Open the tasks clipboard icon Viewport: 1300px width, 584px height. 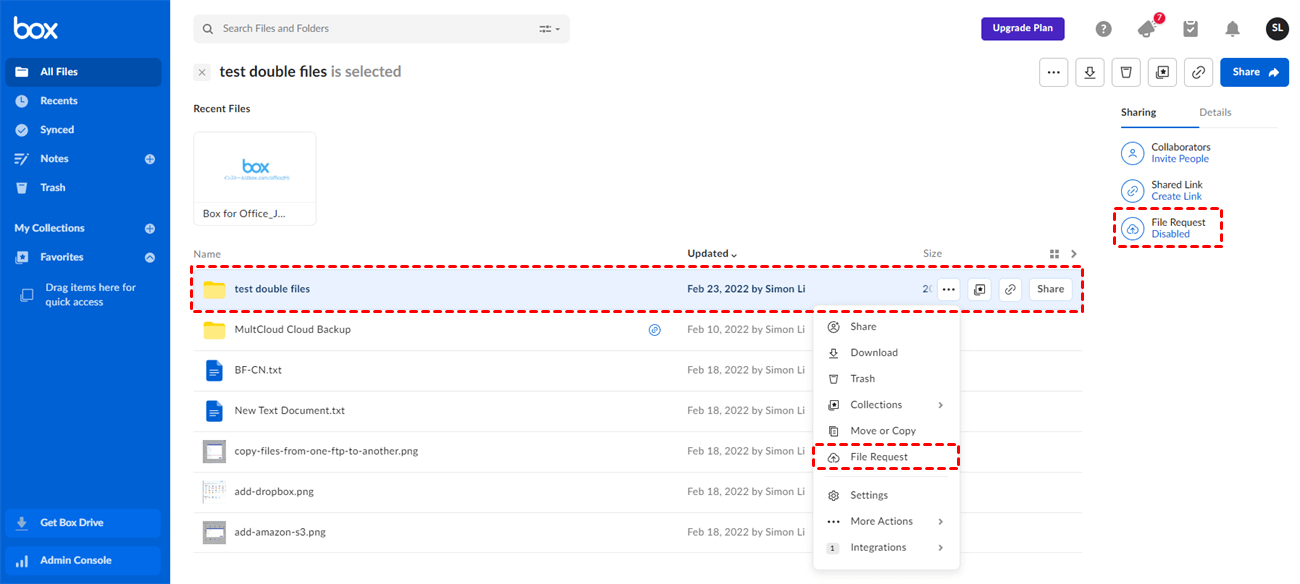[x=1190, y=29]
